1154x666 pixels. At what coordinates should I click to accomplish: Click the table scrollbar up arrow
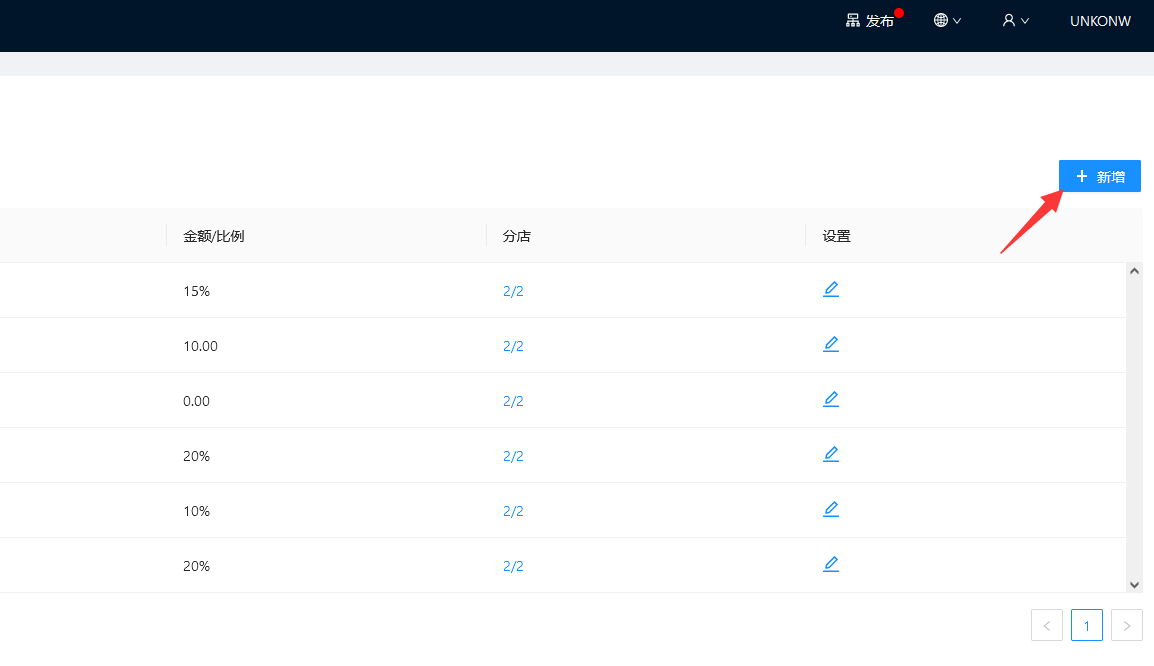(x=1134, y=271)
